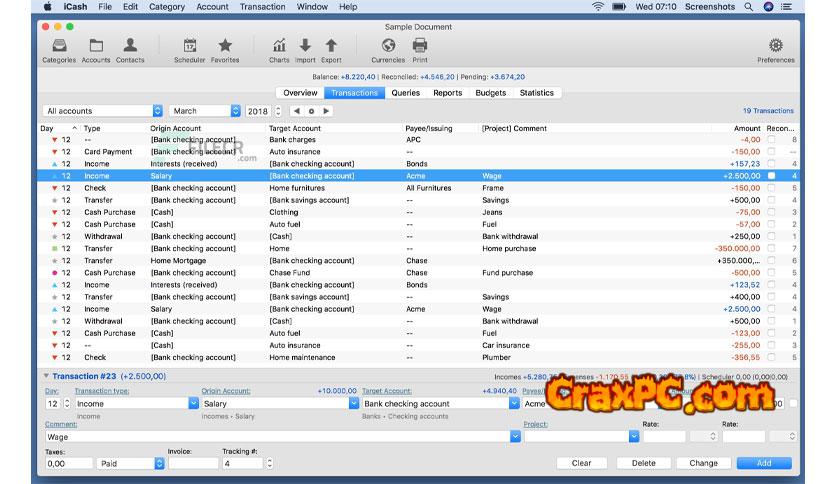Open the All accounts dropdown
The height and width of the screenshot is (484, 836).
tap(103, 111)
